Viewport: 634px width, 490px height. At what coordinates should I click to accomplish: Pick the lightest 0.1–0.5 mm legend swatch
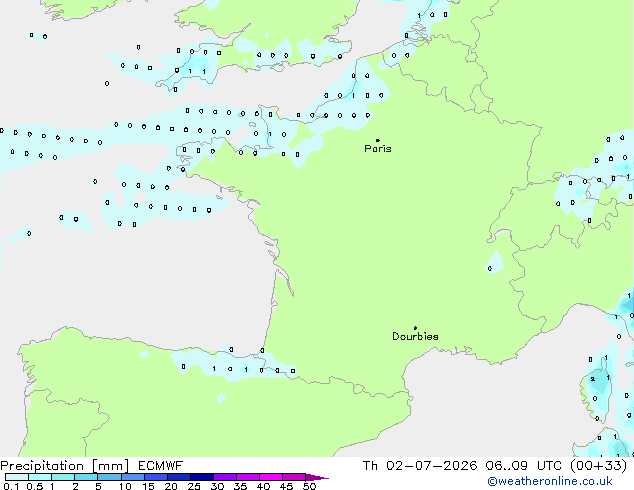pyautogui.click(x=17, y=477)
